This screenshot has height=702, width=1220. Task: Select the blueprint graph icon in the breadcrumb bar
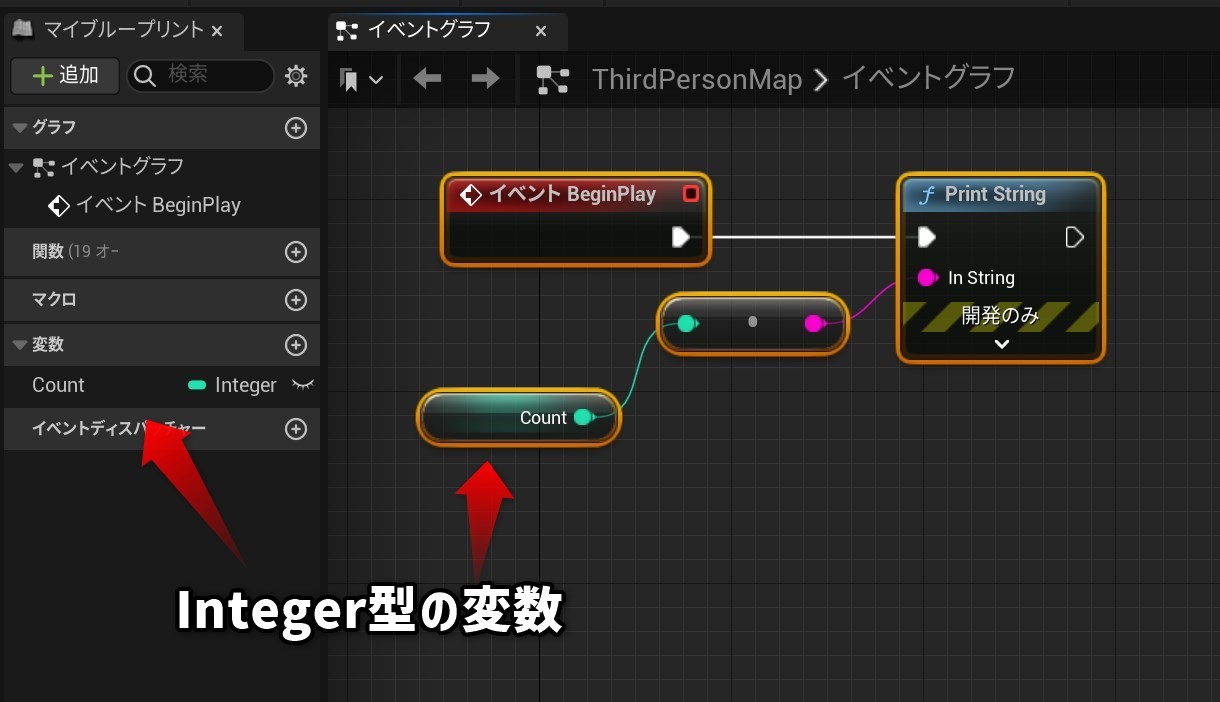tap(553, 78)
